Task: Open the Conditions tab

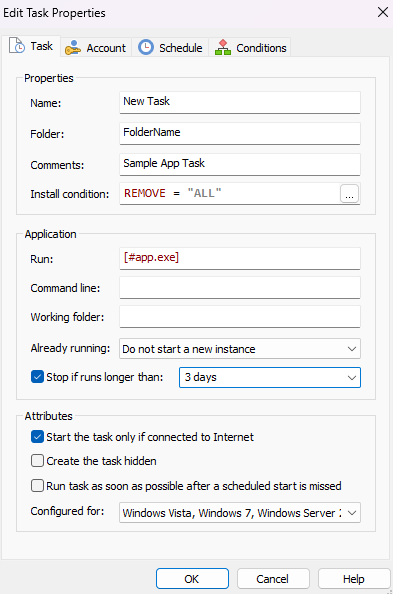Action: [250, 48]
